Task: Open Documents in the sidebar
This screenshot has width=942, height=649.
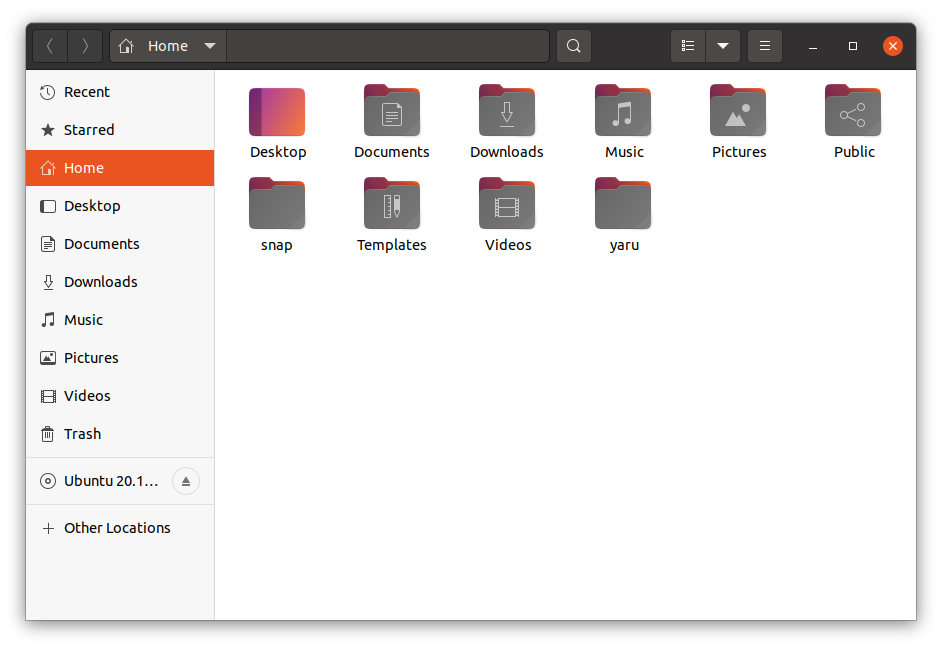Action: tap(120, 244)
